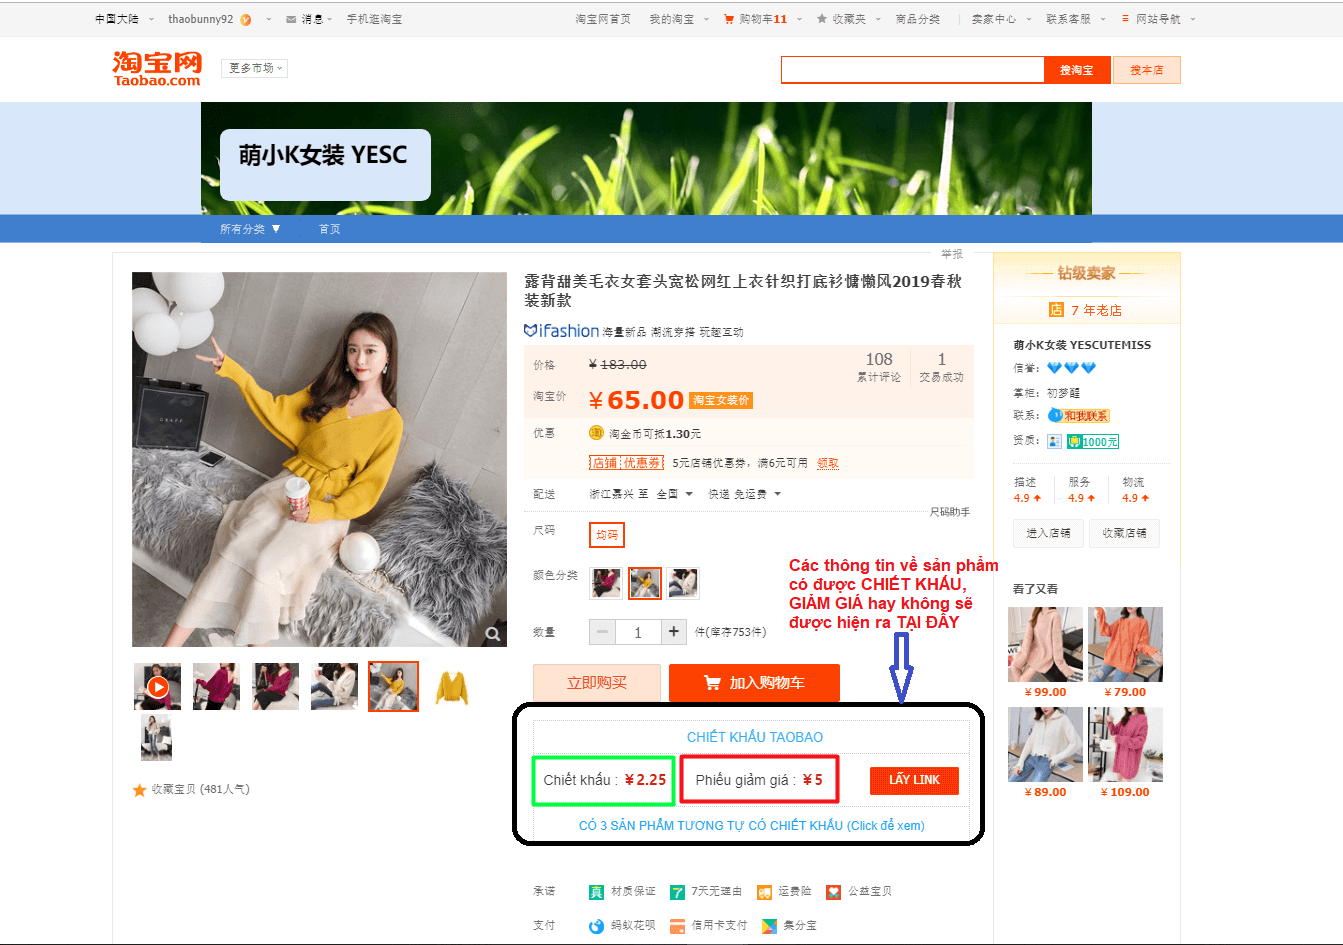This screenshot has height=945, width=1343.
Task: Select the 均码 size option
Action: point(607,535)
